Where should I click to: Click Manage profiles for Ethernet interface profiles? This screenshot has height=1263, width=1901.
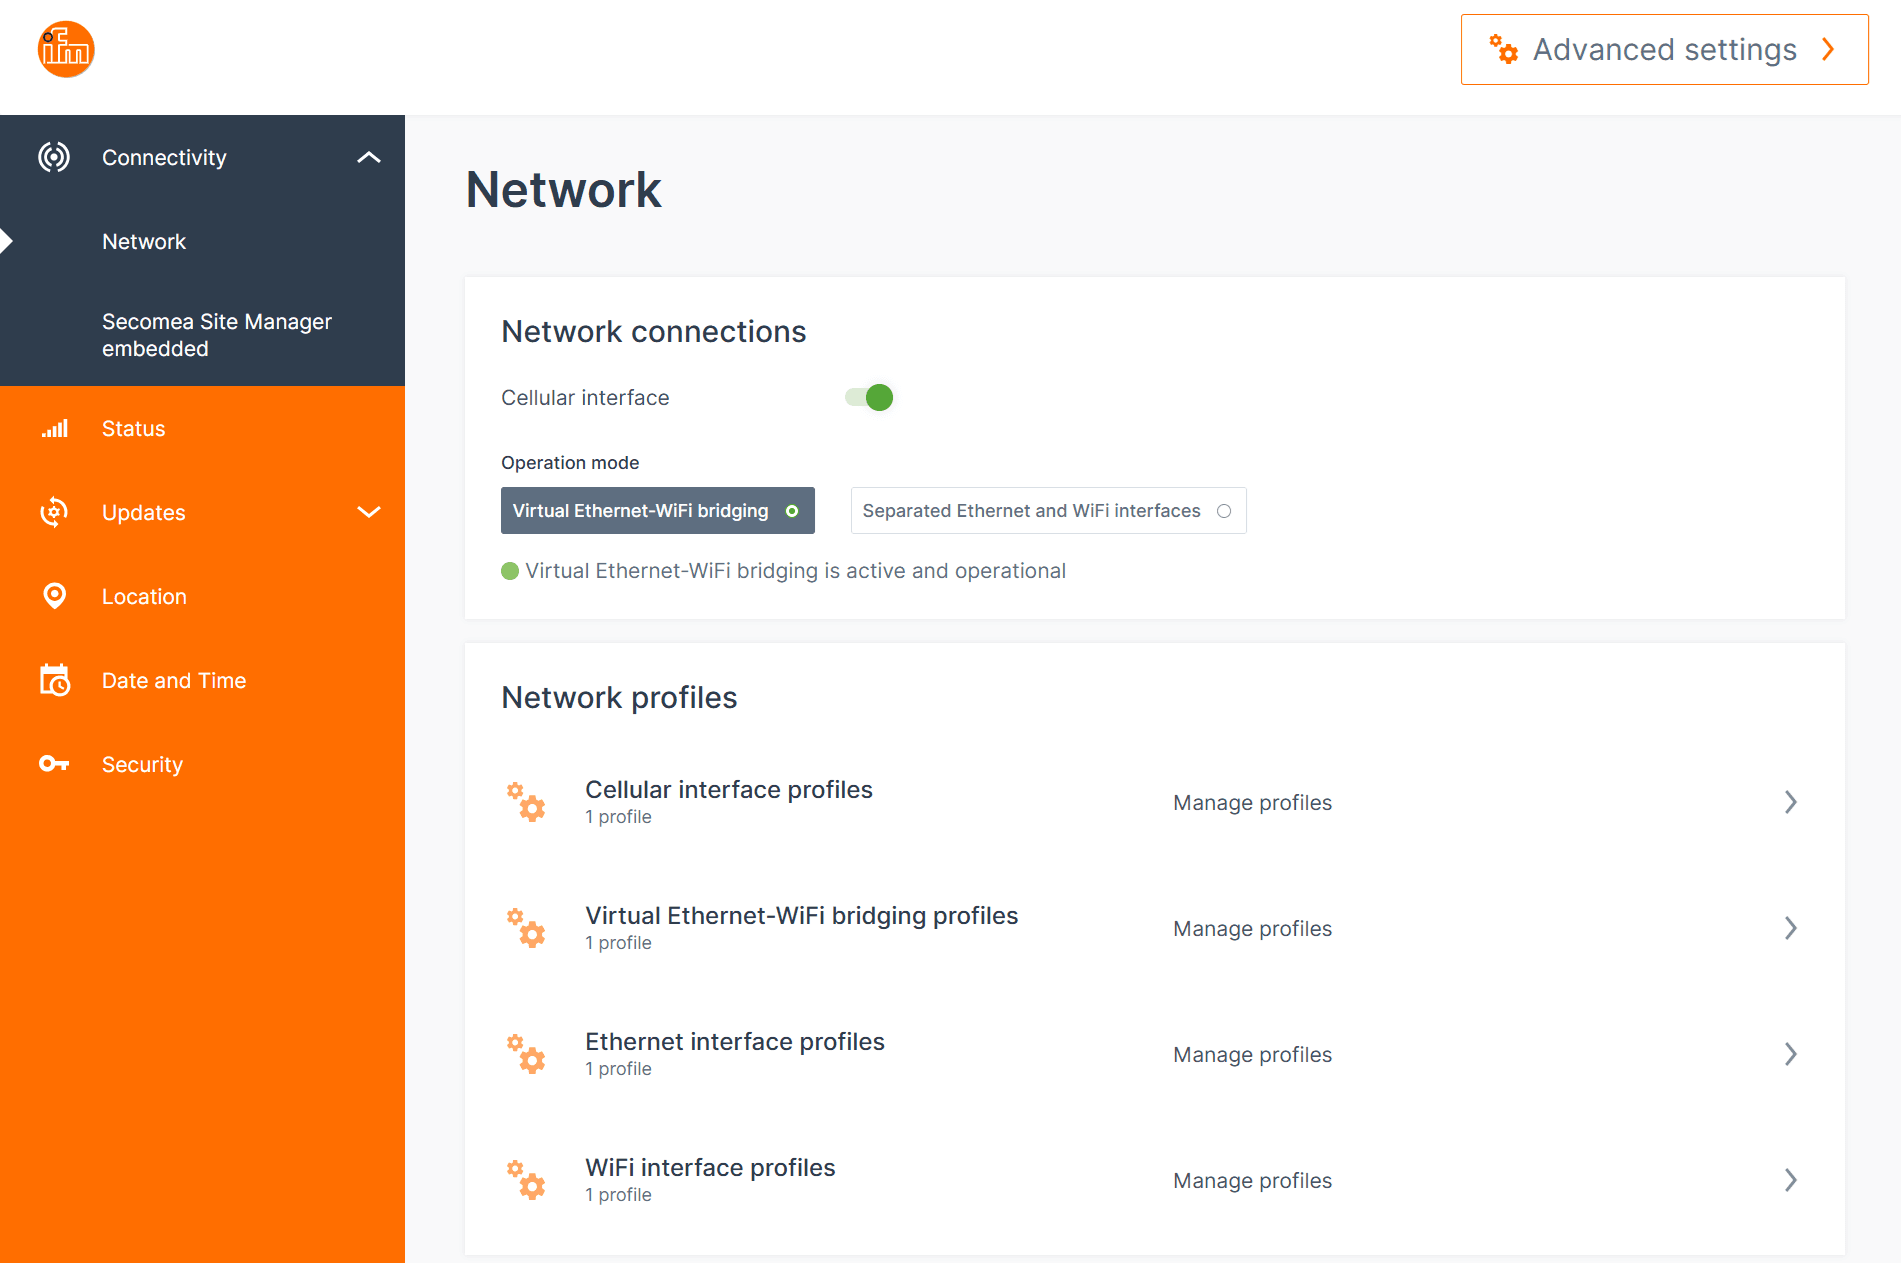[x=1252, y=1055]
